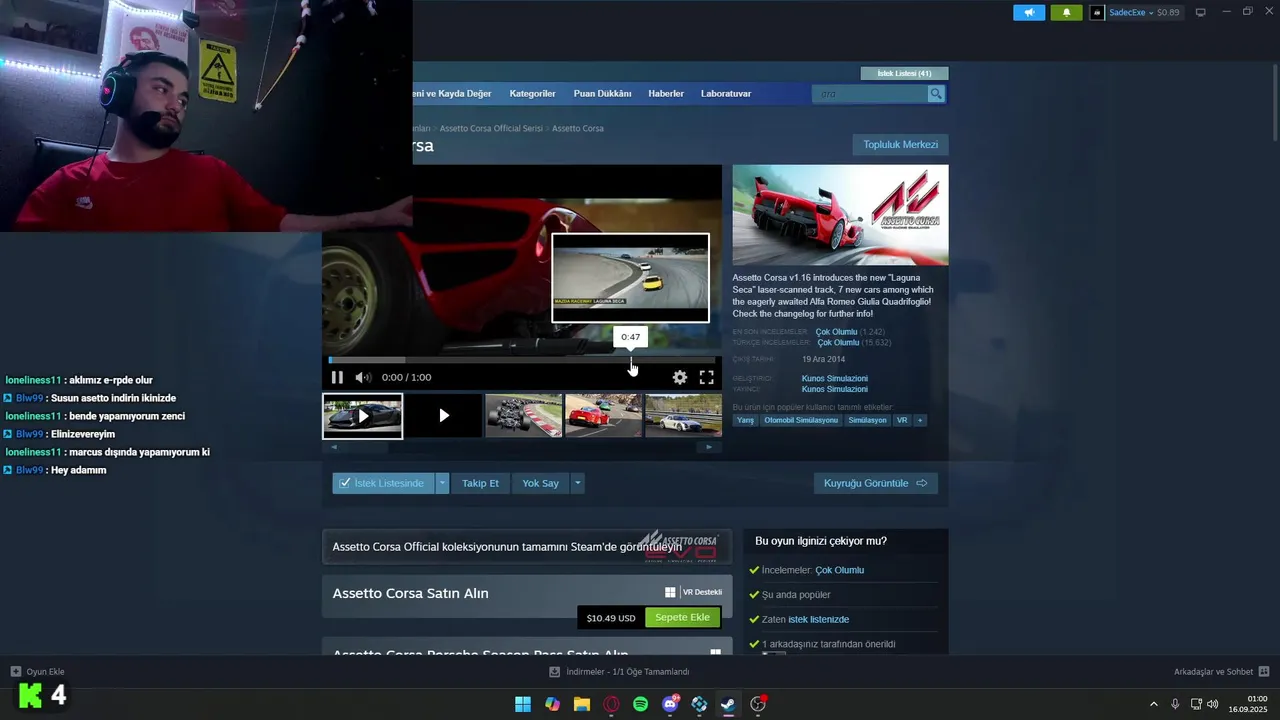This screenshot has width=1280, height=720.
Task: Select the Simülasyon tag
Action: click(867, 420)
